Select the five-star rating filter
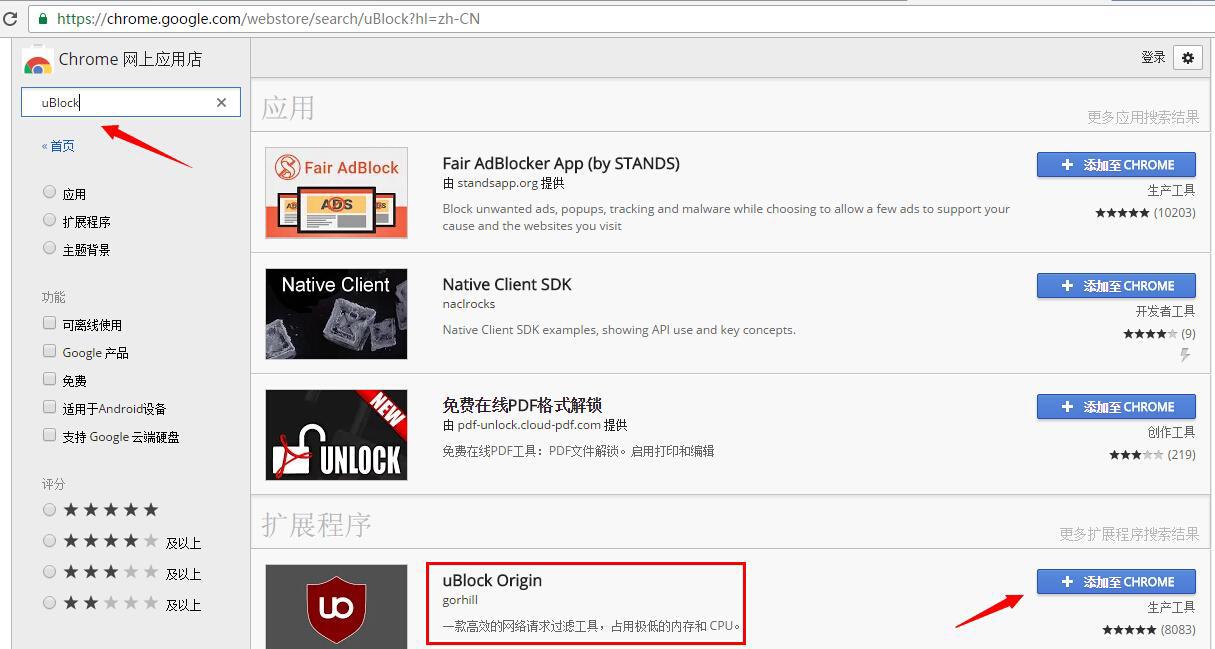This screenshot has height=649, width=1215. click(50, 510)
